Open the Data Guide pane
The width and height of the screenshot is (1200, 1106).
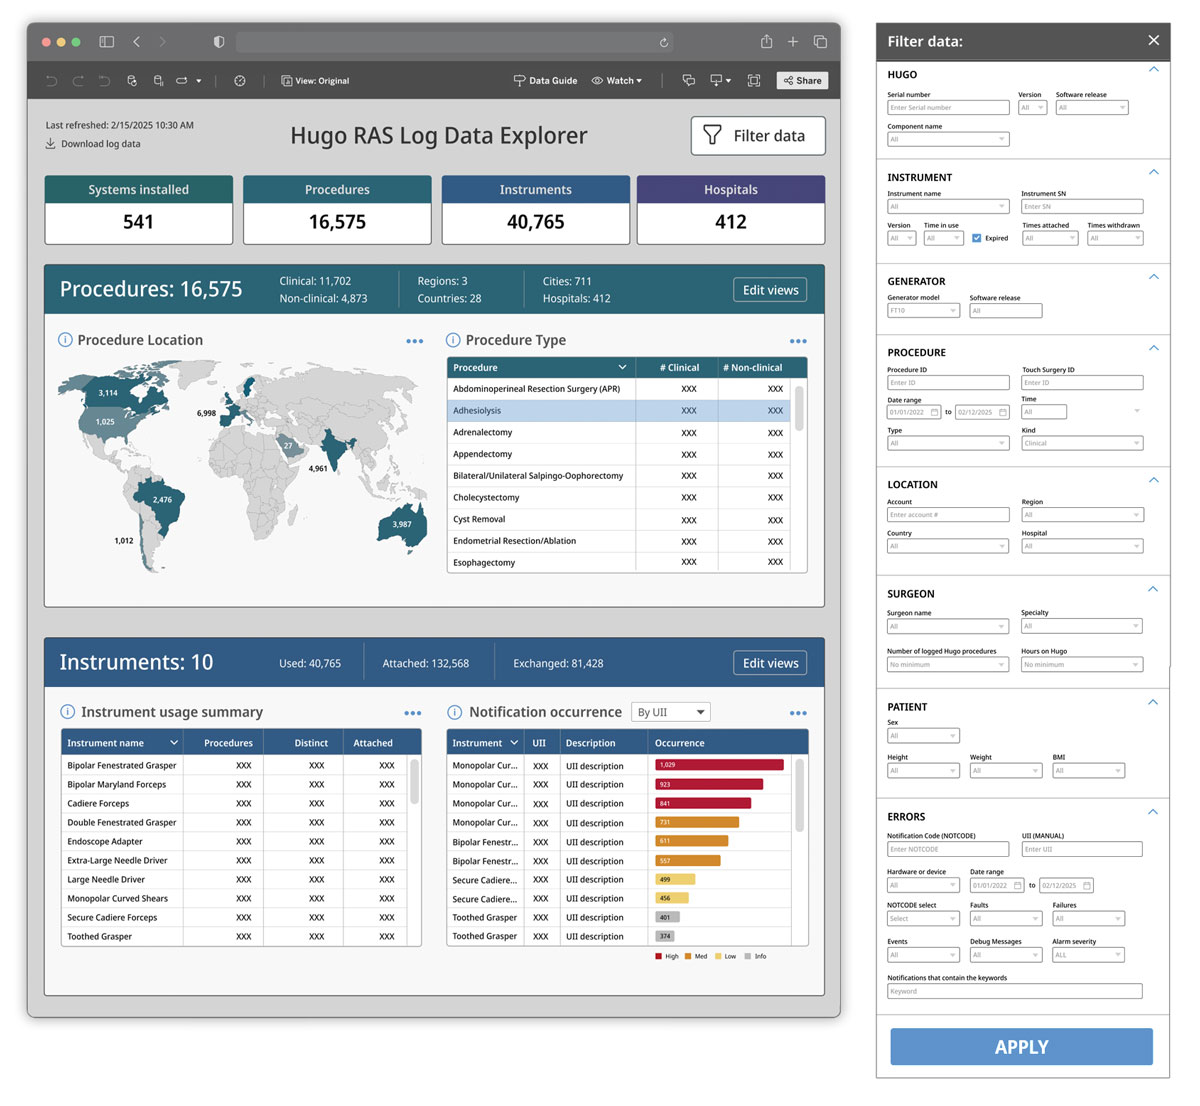pos(545,81)
